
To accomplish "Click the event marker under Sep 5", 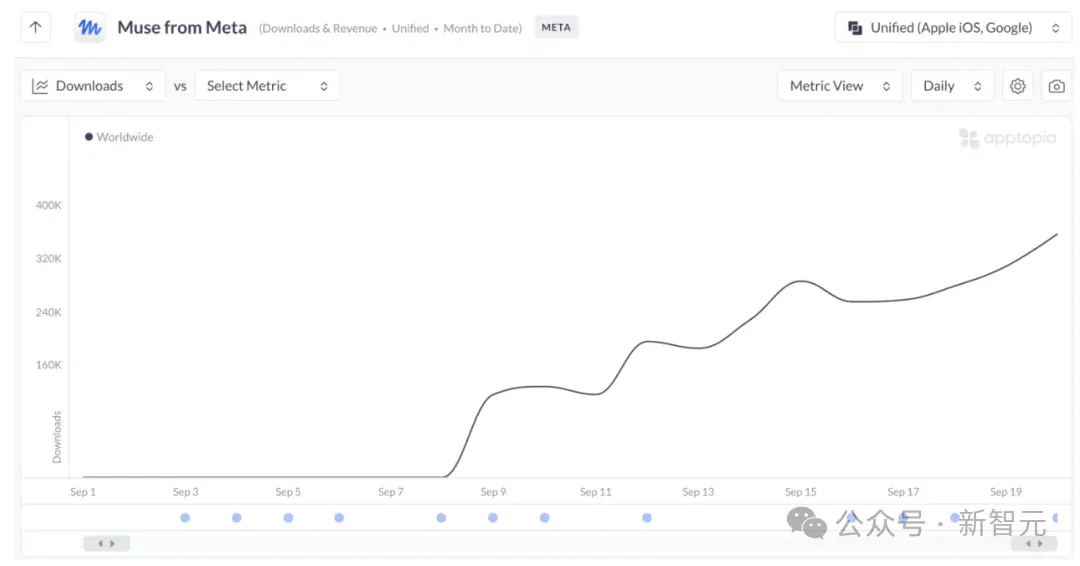I will tap(288, 518).
